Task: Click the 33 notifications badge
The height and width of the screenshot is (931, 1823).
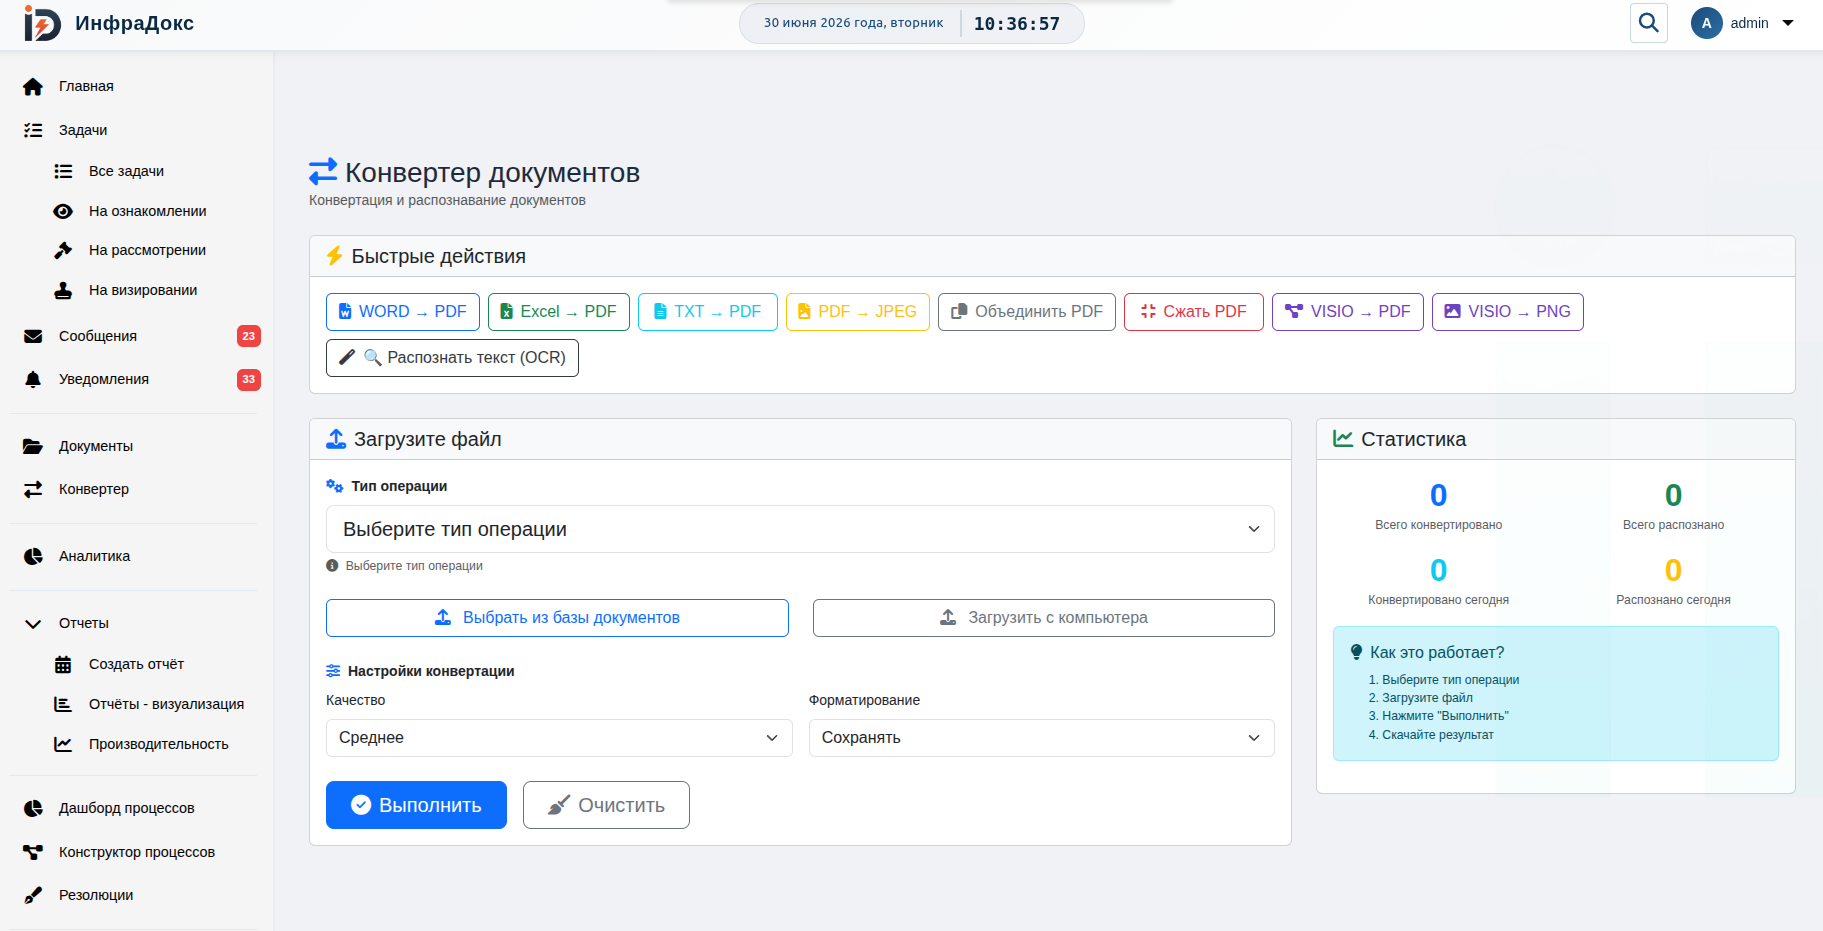Action: [249, 379]
